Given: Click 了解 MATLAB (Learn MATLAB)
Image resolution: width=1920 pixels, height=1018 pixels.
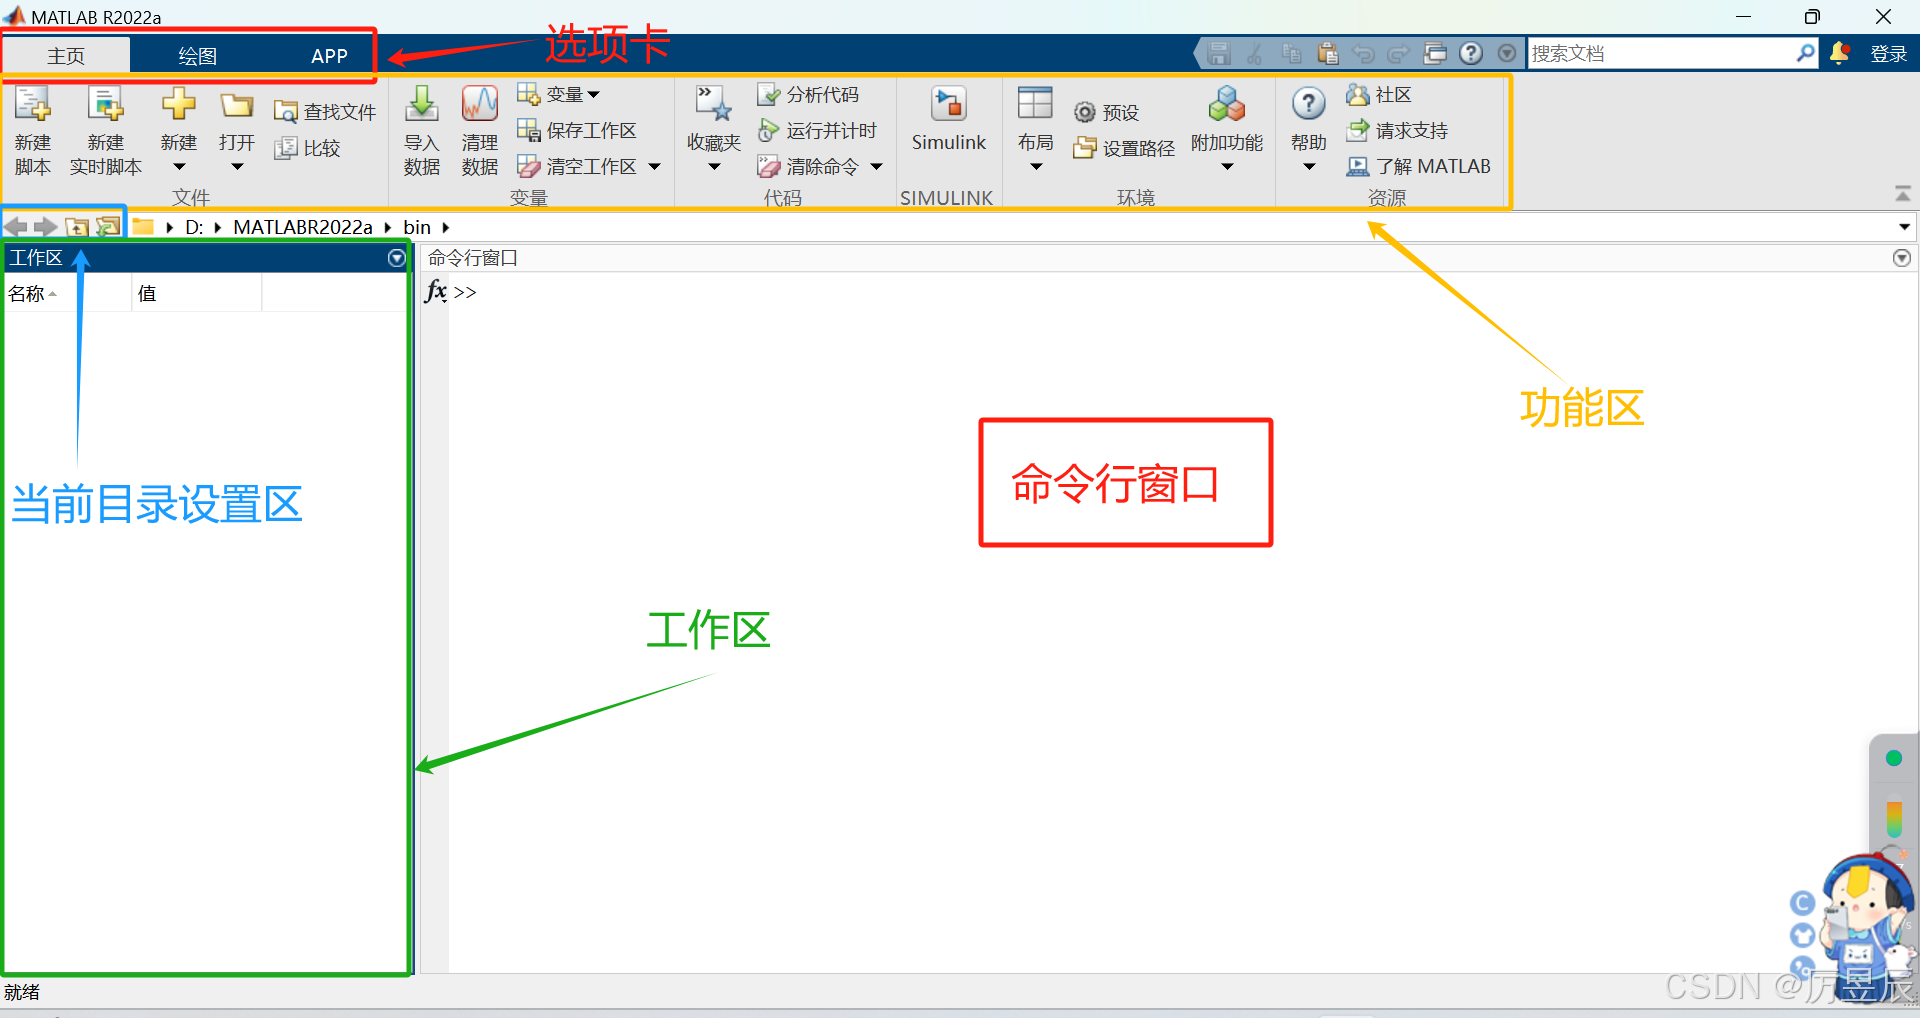Looking at the screenshot, I should tap(1418, 166).
